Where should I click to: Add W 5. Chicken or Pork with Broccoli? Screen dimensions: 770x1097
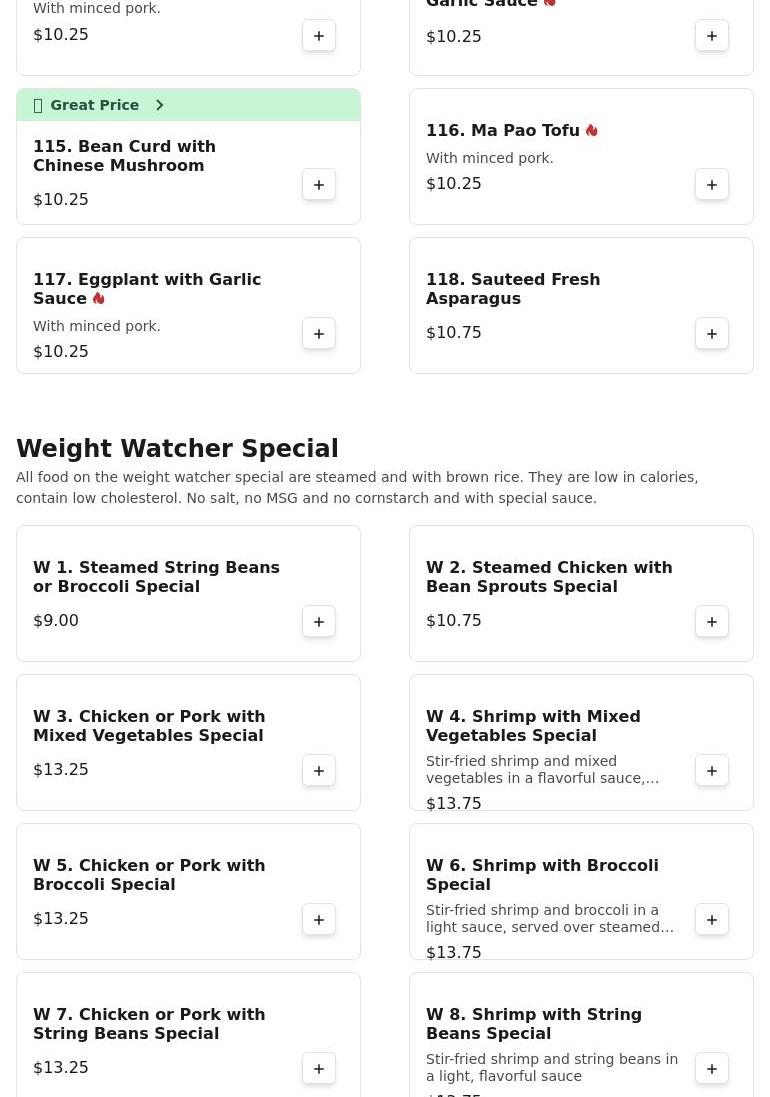[x=319, y=919]
